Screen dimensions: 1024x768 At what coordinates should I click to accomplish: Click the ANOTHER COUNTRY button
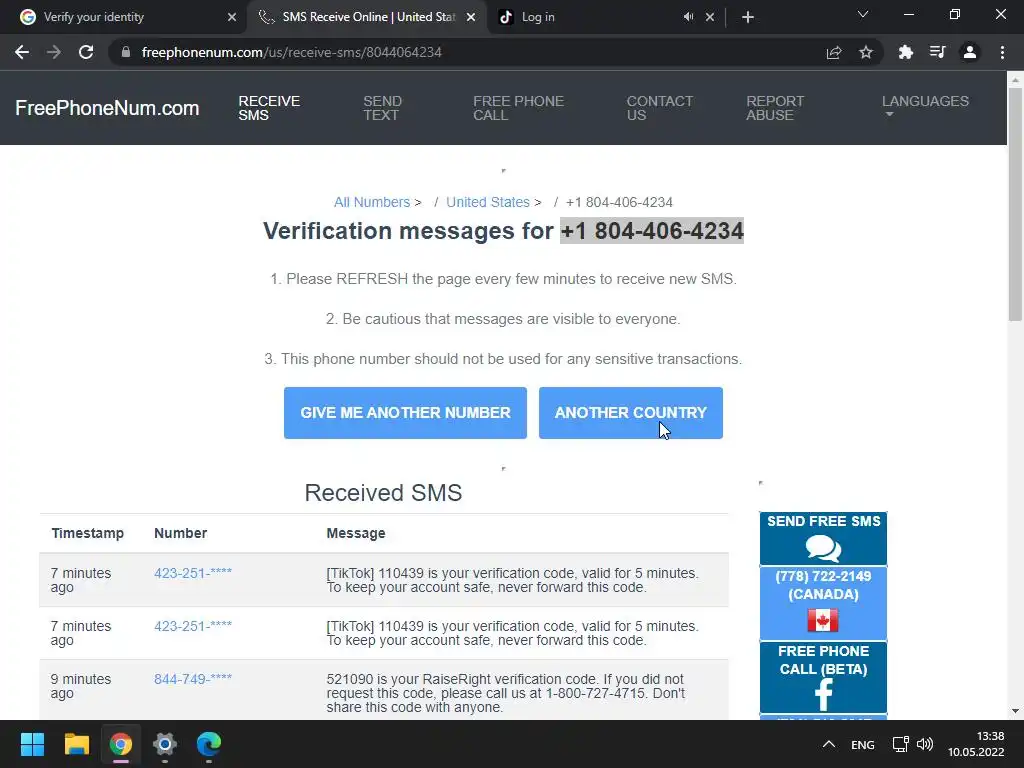click(630, 413)
